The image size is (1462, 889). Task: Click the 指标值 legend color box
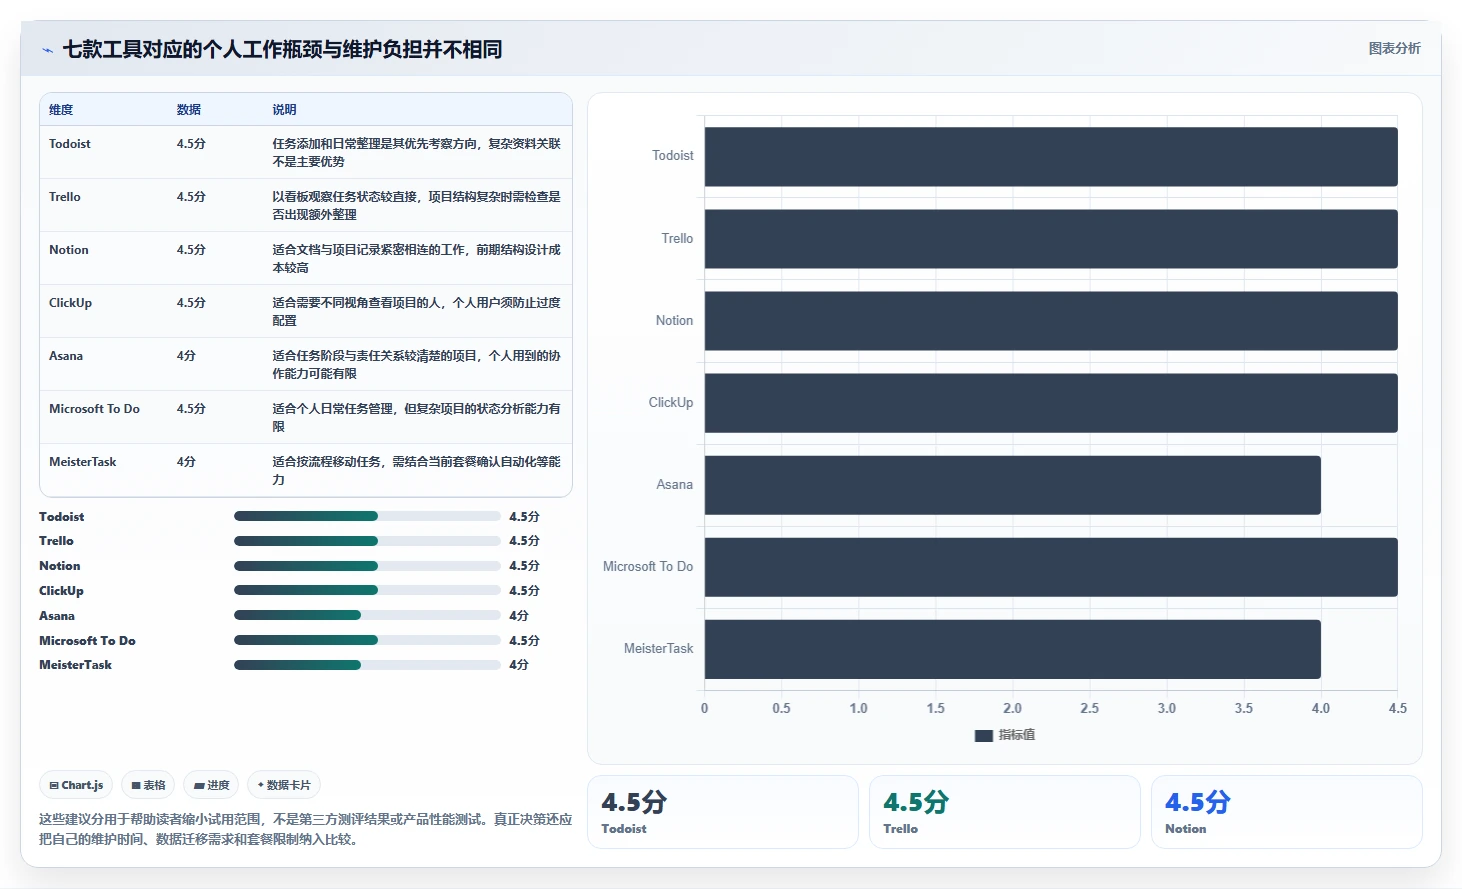pyautogui.click(x=984, y=735)
